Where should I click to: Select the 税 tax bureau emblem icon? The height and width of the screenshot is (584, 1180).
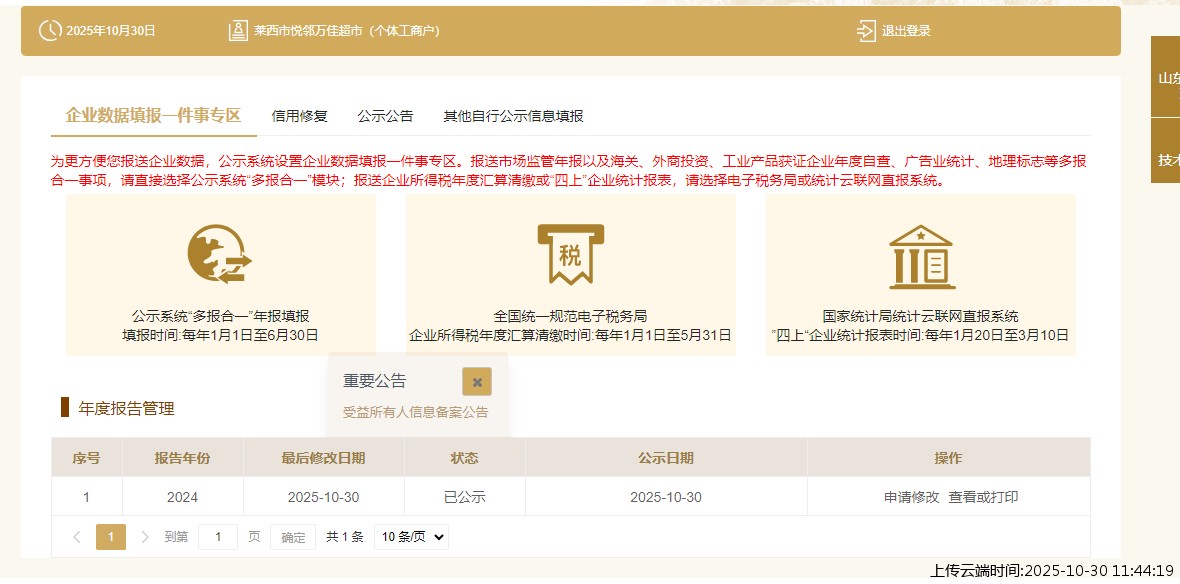click(x=570, y=253)
